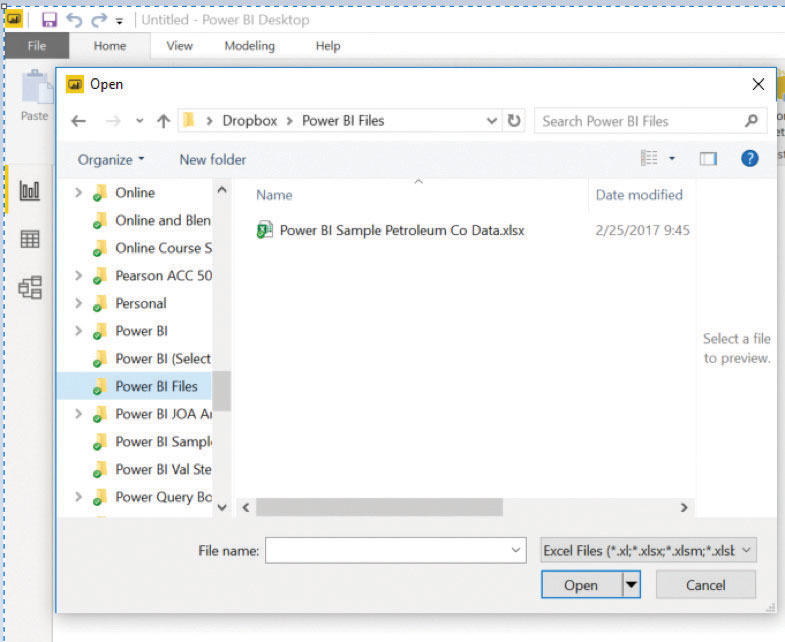
Task: Go up one folder level
Action: tap(163, 121)
